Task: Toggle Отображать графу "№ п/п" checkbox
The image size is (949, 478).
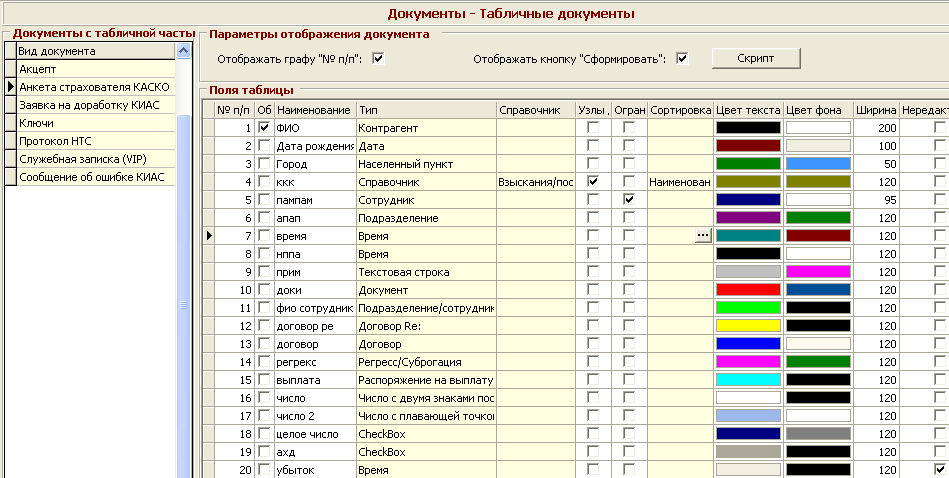Action: (379, 59)
